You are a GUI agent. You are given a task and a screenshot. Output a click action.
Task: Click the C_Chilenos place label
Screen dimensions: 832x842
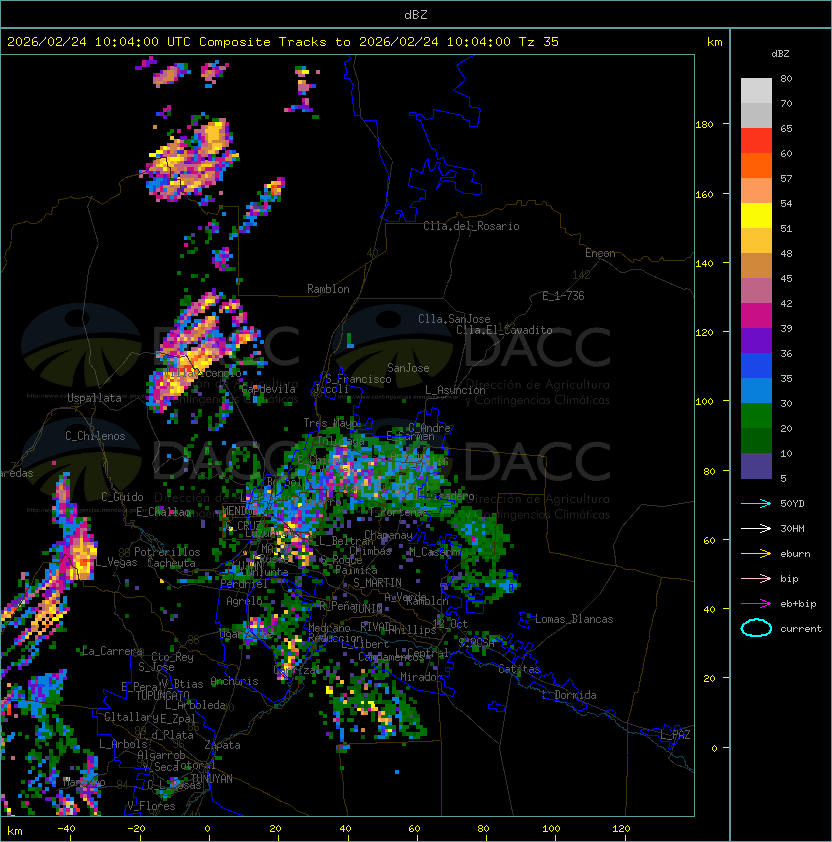tap(95, 436)
